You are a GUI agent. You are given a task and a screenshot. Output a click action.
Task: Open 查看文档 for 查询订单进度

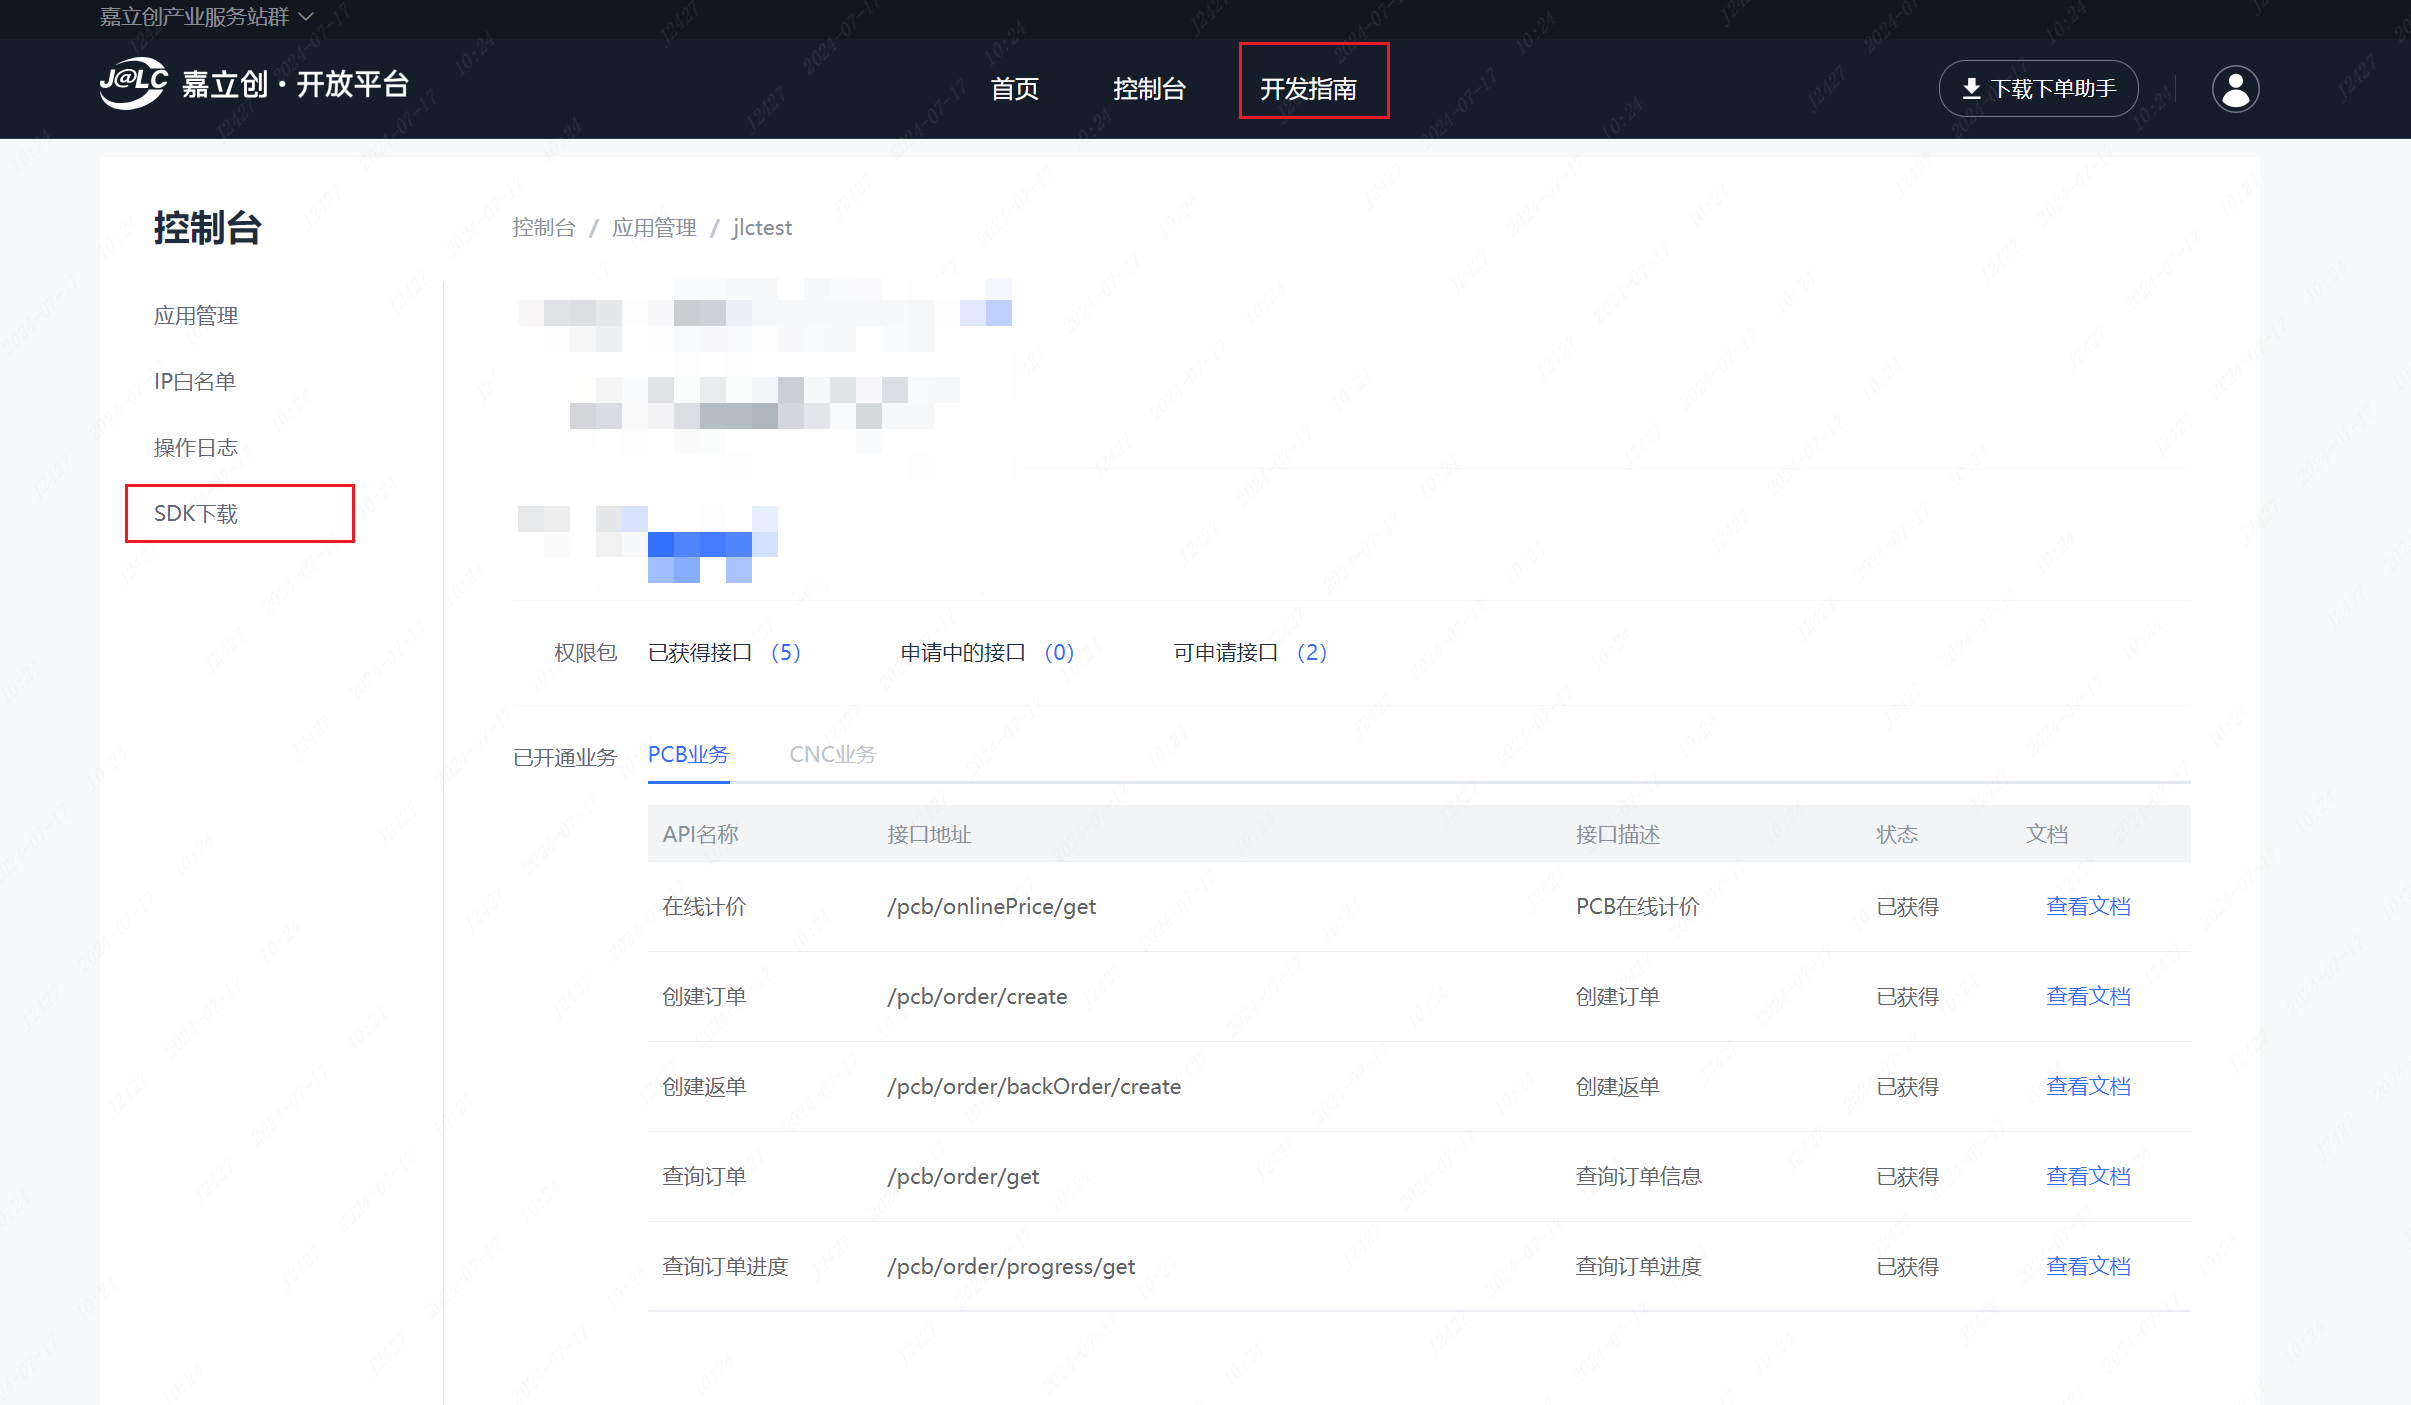tap(2088, 1267)
